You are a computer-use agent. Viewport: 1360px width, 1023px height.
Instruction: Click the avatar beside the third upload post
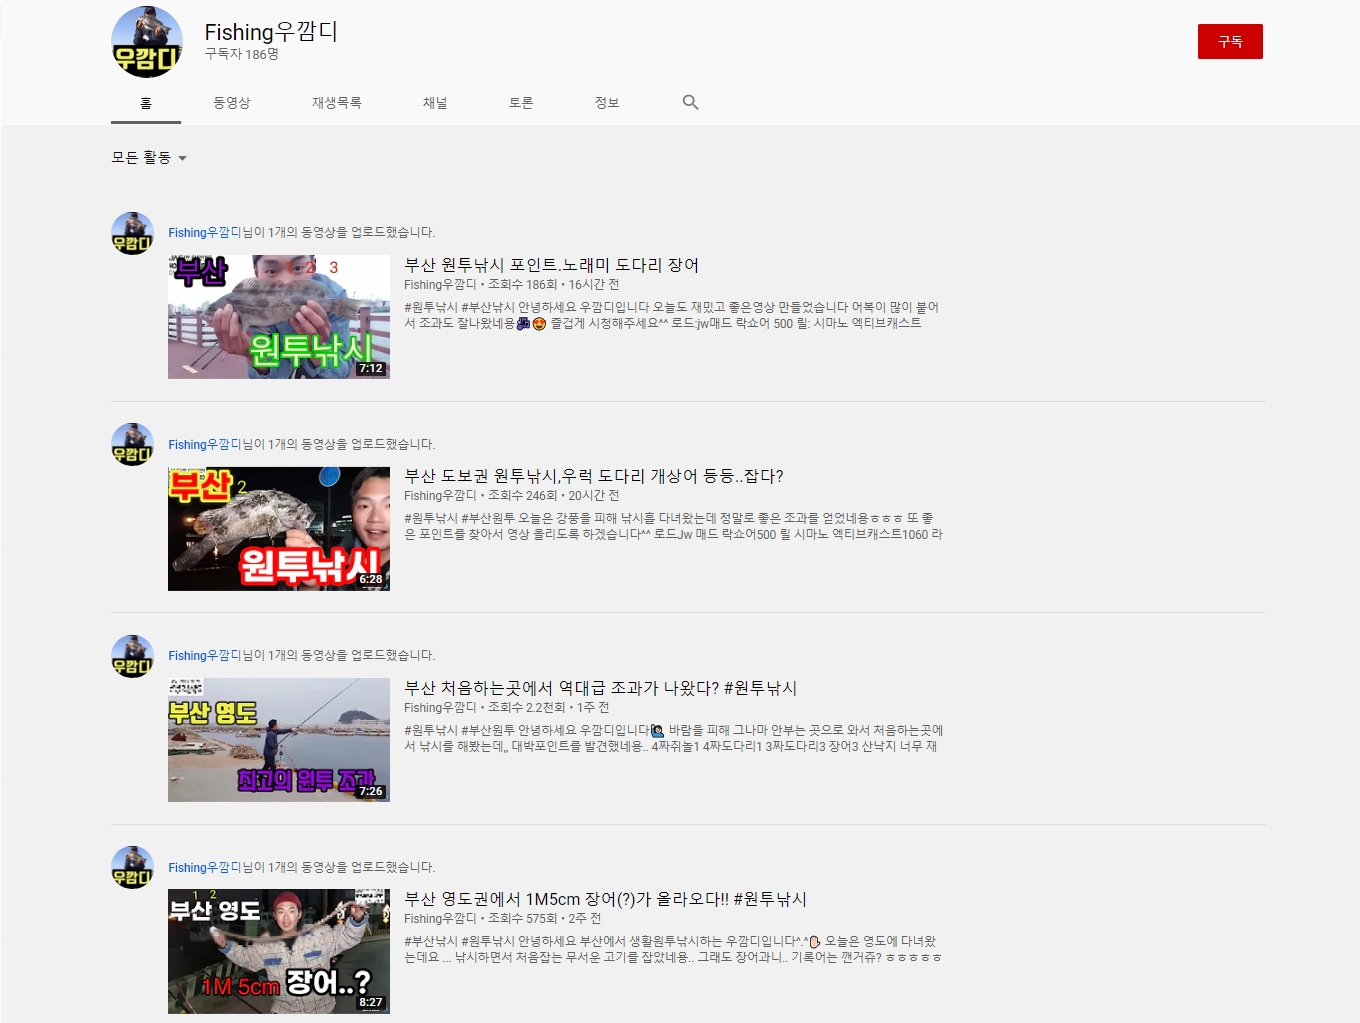132,656
